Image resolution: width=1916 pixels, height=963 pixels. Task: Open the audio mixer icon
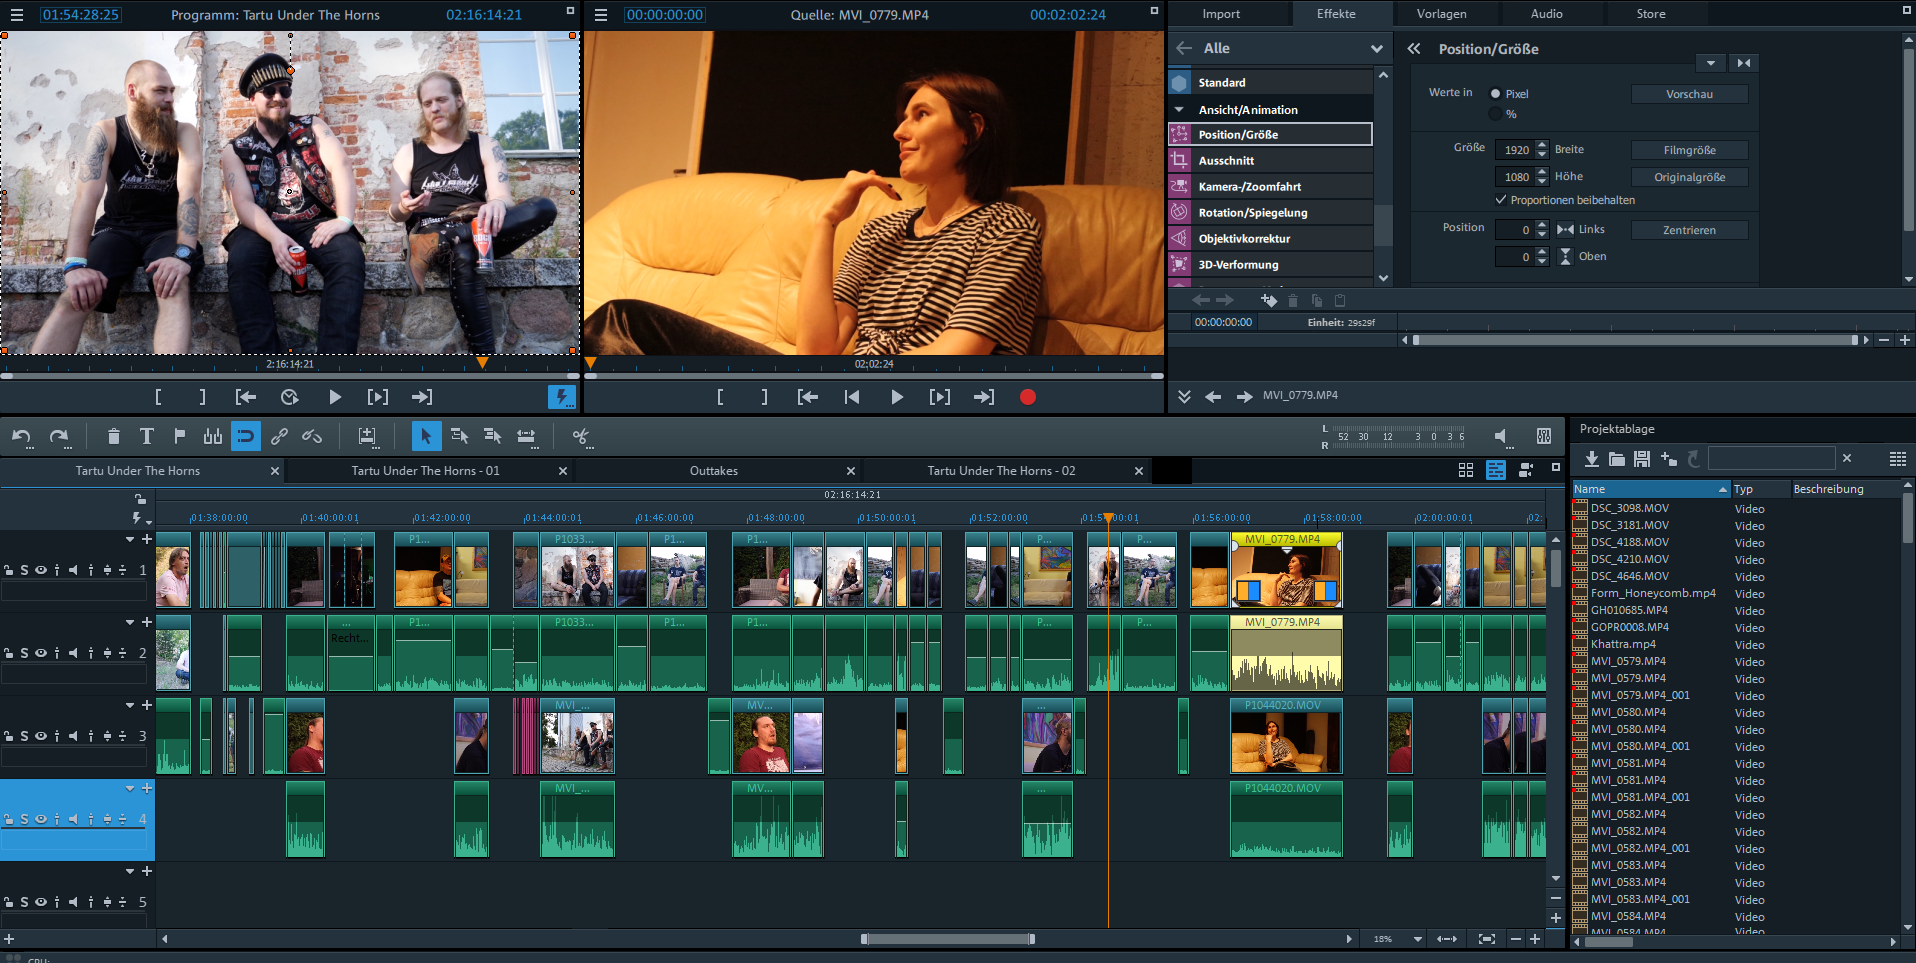1543,436
